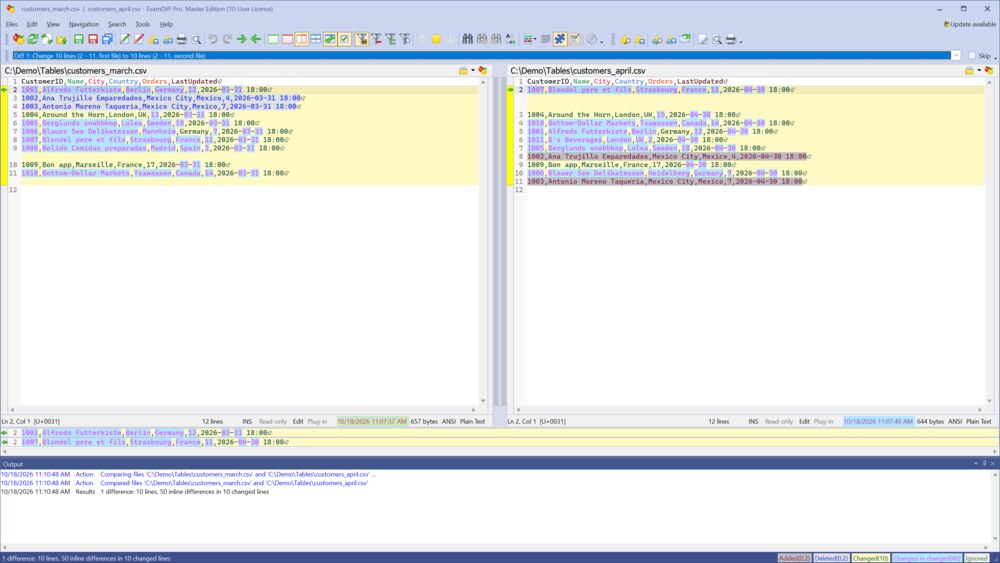Click the blue Save both files icon
Screen dimensions: 1000x563
[107, 40]
